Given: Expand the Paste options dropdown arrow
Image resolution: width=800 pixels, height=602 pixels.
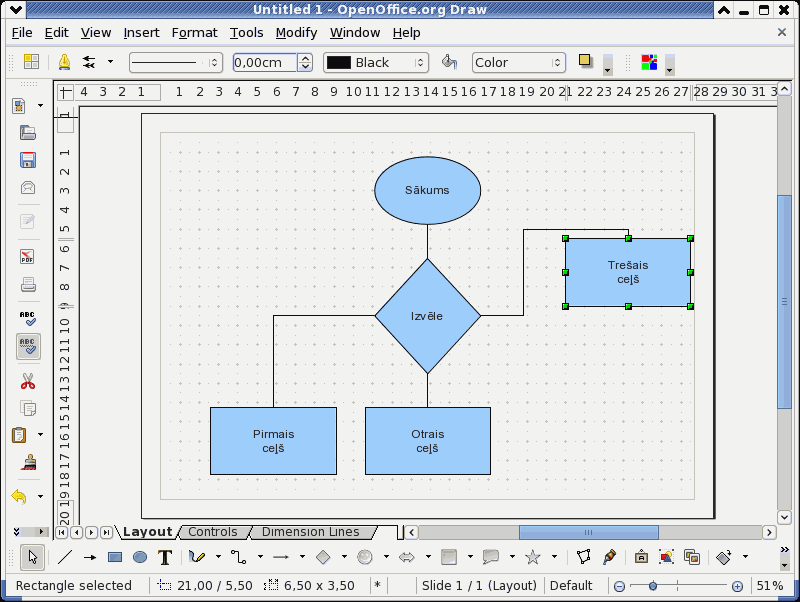Looking at the screenshot, I should point(40,435).
